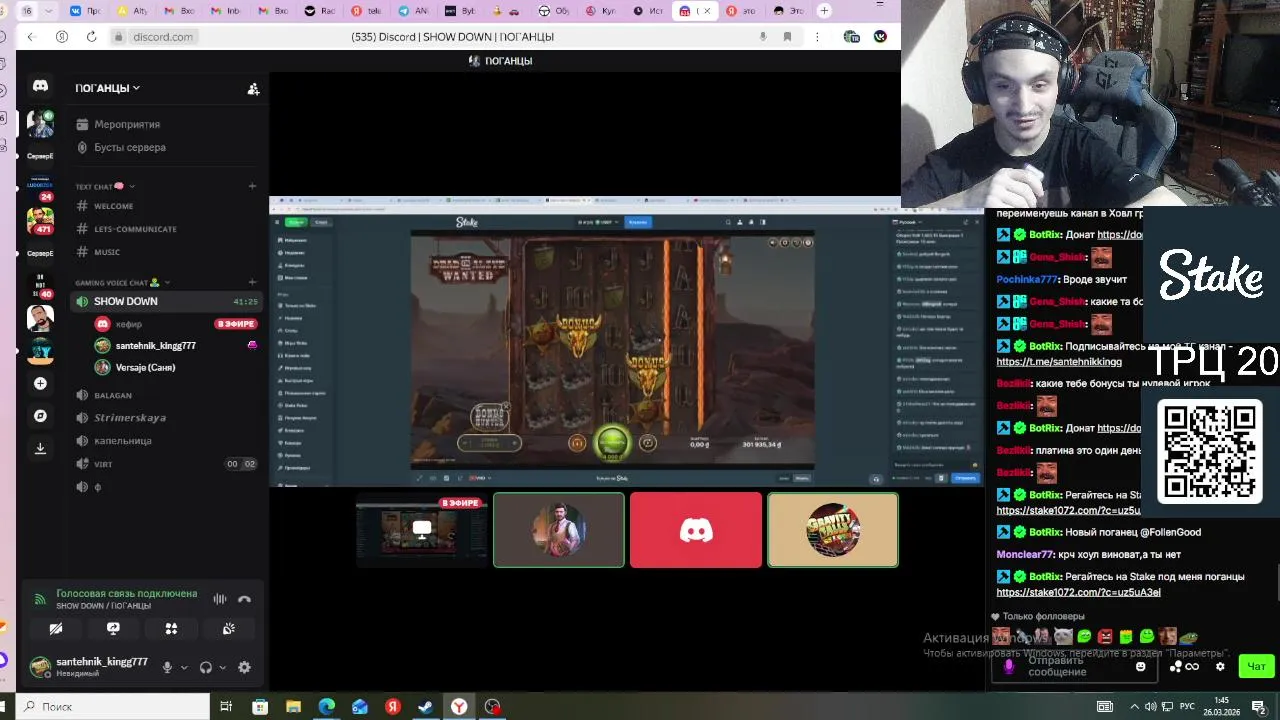Click the santehnik_kingg777 avatar in the user panel
This screenshot has width=1280, height=720.
click(x=40, y=667)
